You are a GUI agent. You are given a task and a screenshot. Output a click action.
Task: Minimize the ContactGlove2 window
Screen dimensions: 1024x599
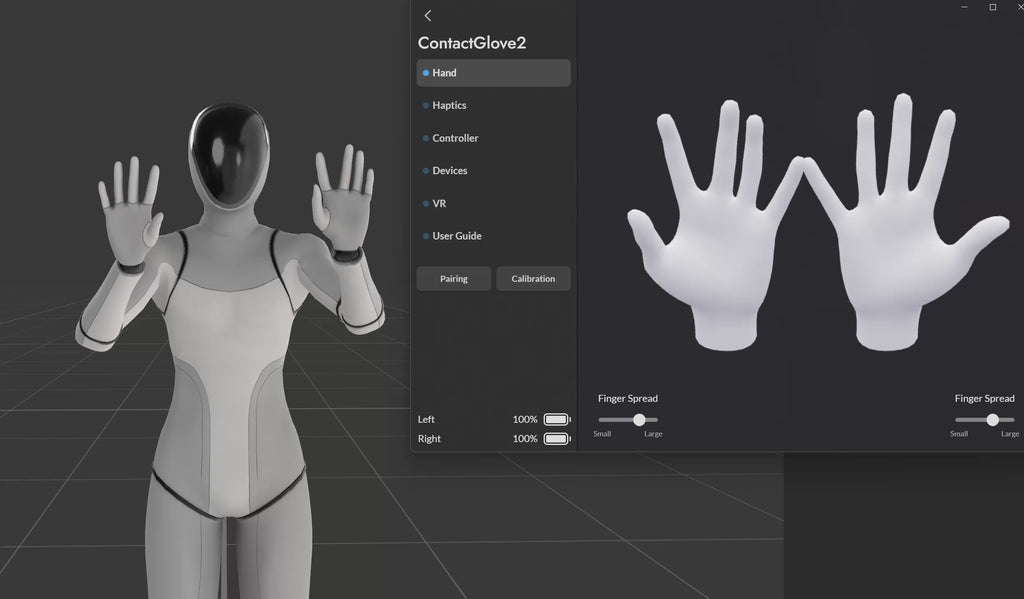point(964,7)
